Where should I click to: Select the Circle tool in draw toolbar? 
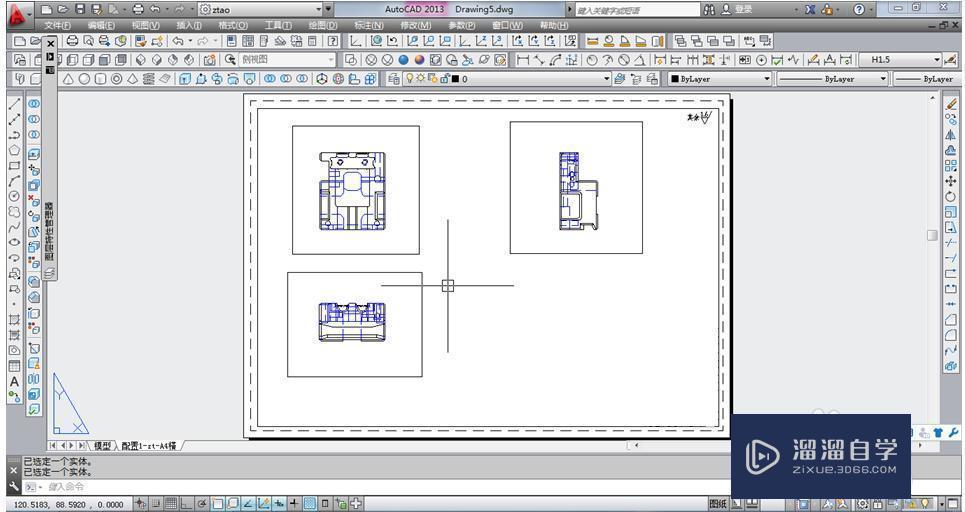(x=14, y=196)
